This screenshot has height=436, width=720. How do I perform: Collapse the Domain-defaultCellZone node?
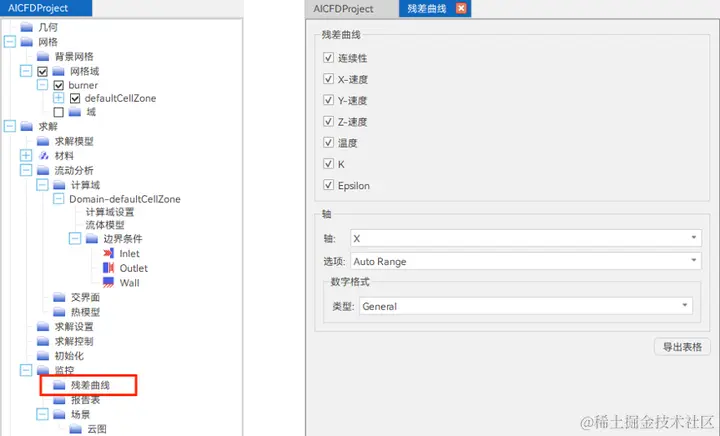58,199
